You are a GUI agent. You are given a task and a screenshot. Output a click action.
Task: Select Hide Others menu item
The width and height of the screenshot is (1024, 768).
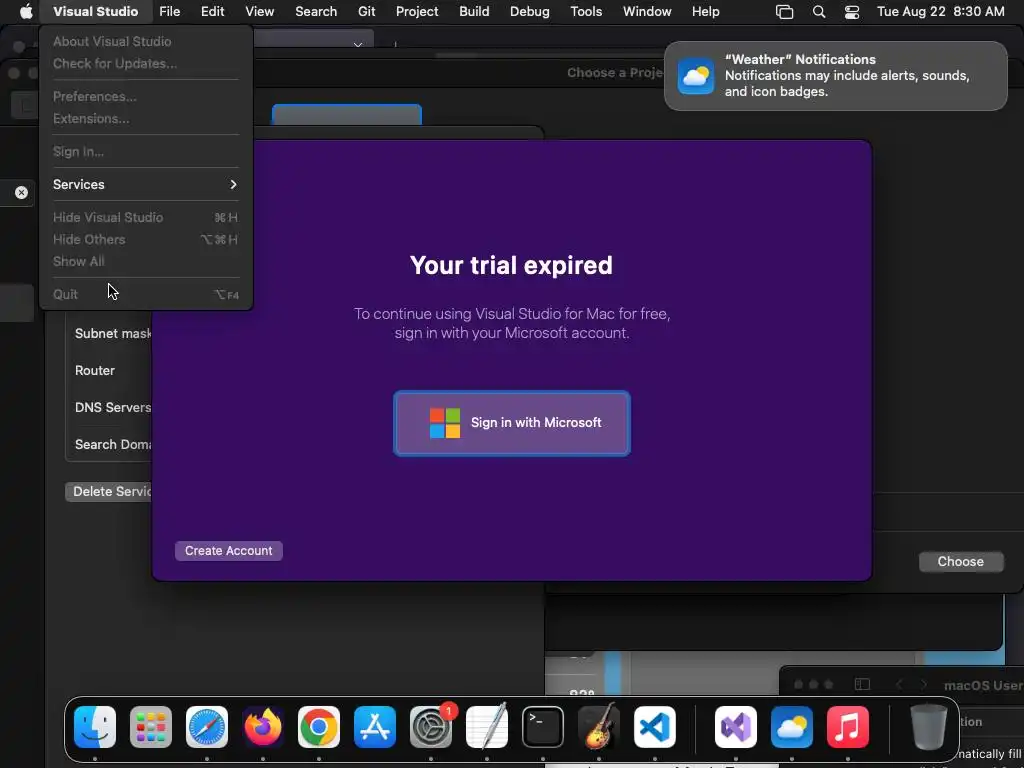tap(146, 240)
